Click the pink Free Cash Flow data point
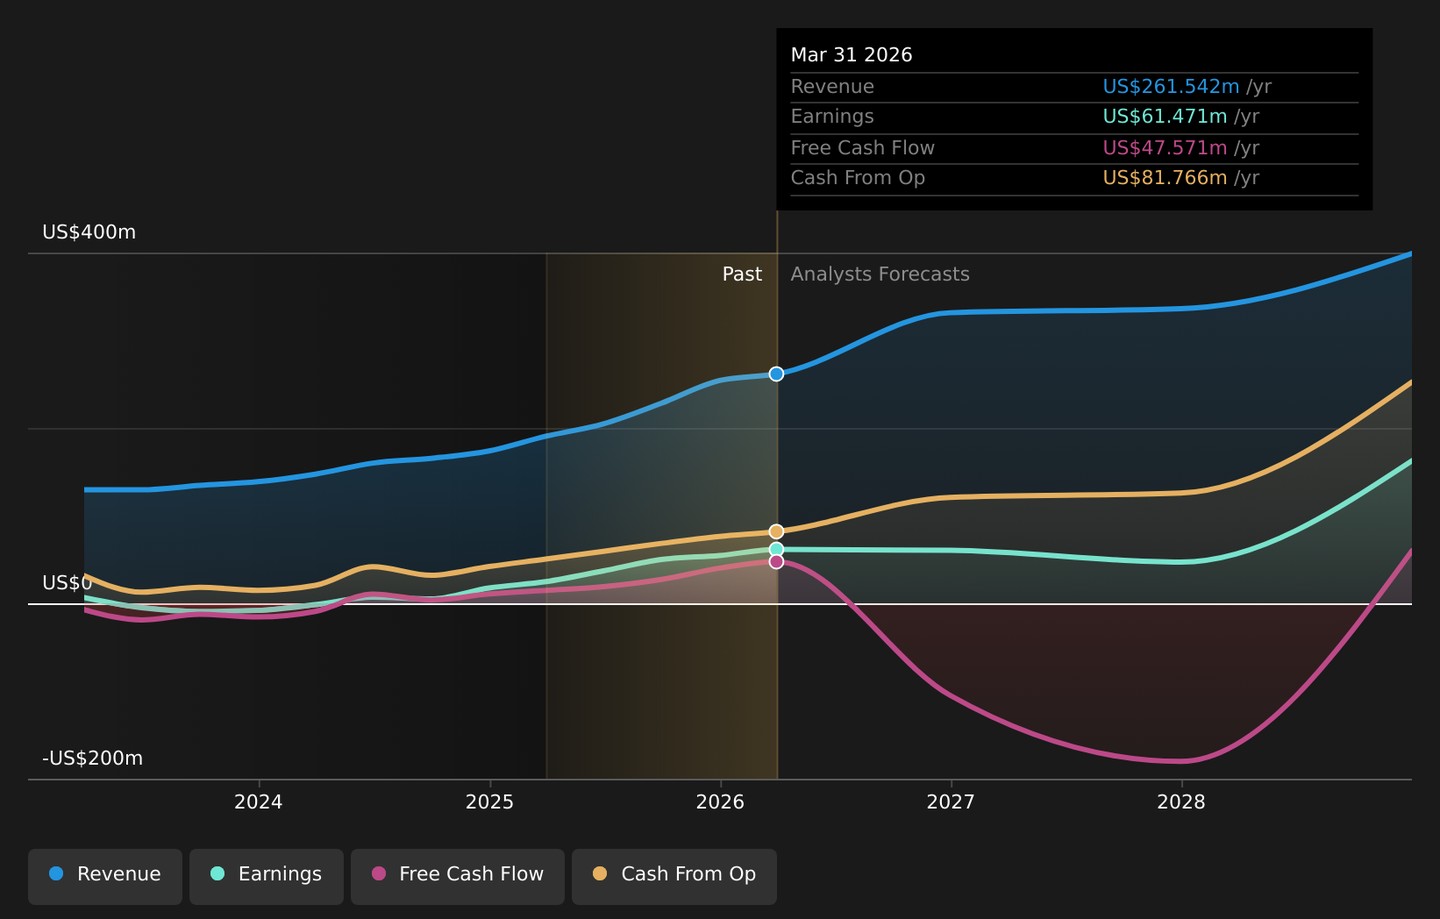 (776, 561)
